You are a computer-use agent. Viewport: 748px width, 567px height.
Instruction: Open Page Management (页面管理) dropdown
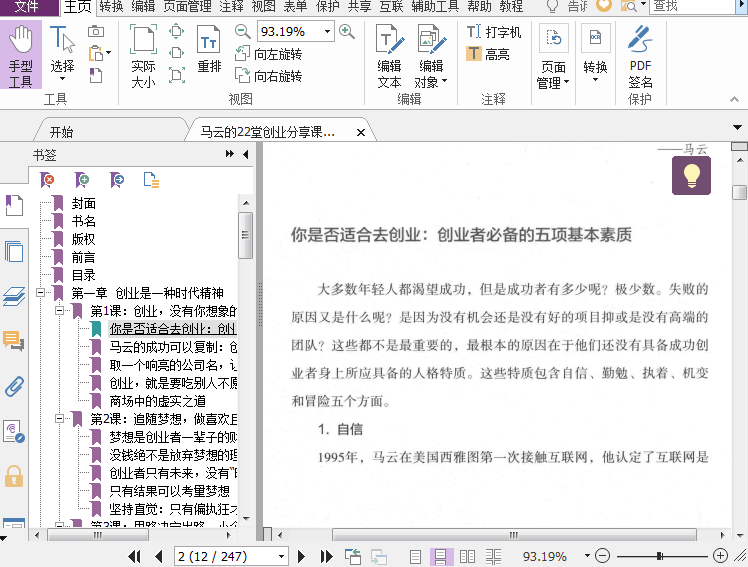[553, 56]
